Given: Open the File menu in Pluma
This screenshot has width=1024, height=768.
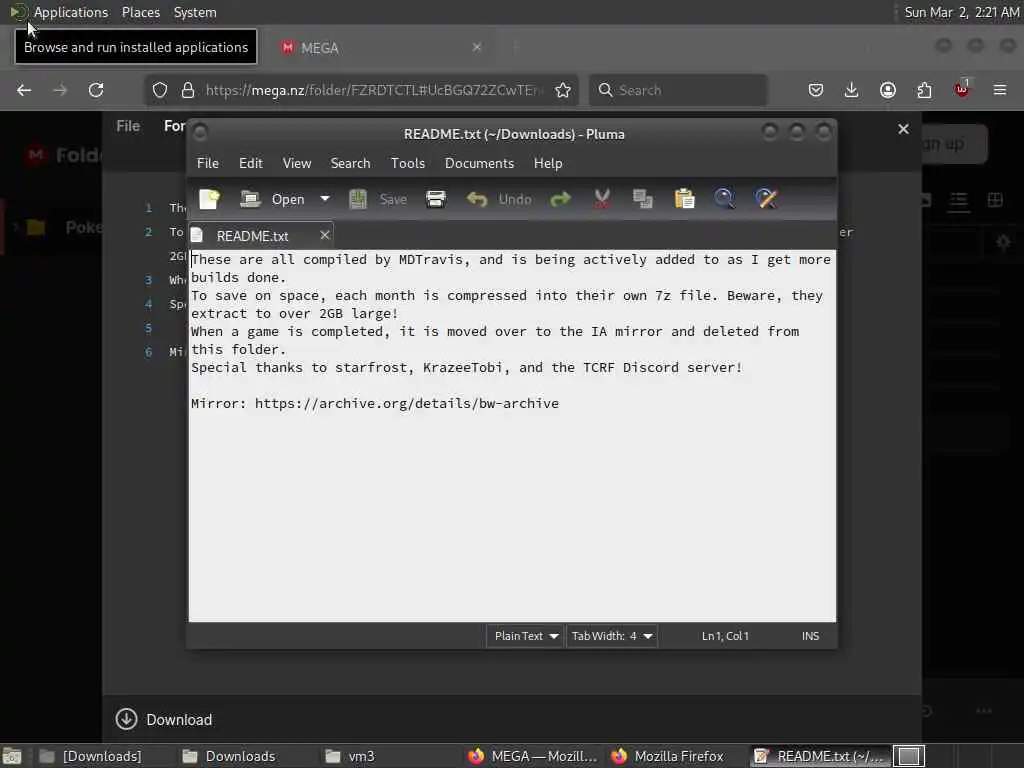Looking at the screenshot, I should pyautogui.click(x=208, y=163).
